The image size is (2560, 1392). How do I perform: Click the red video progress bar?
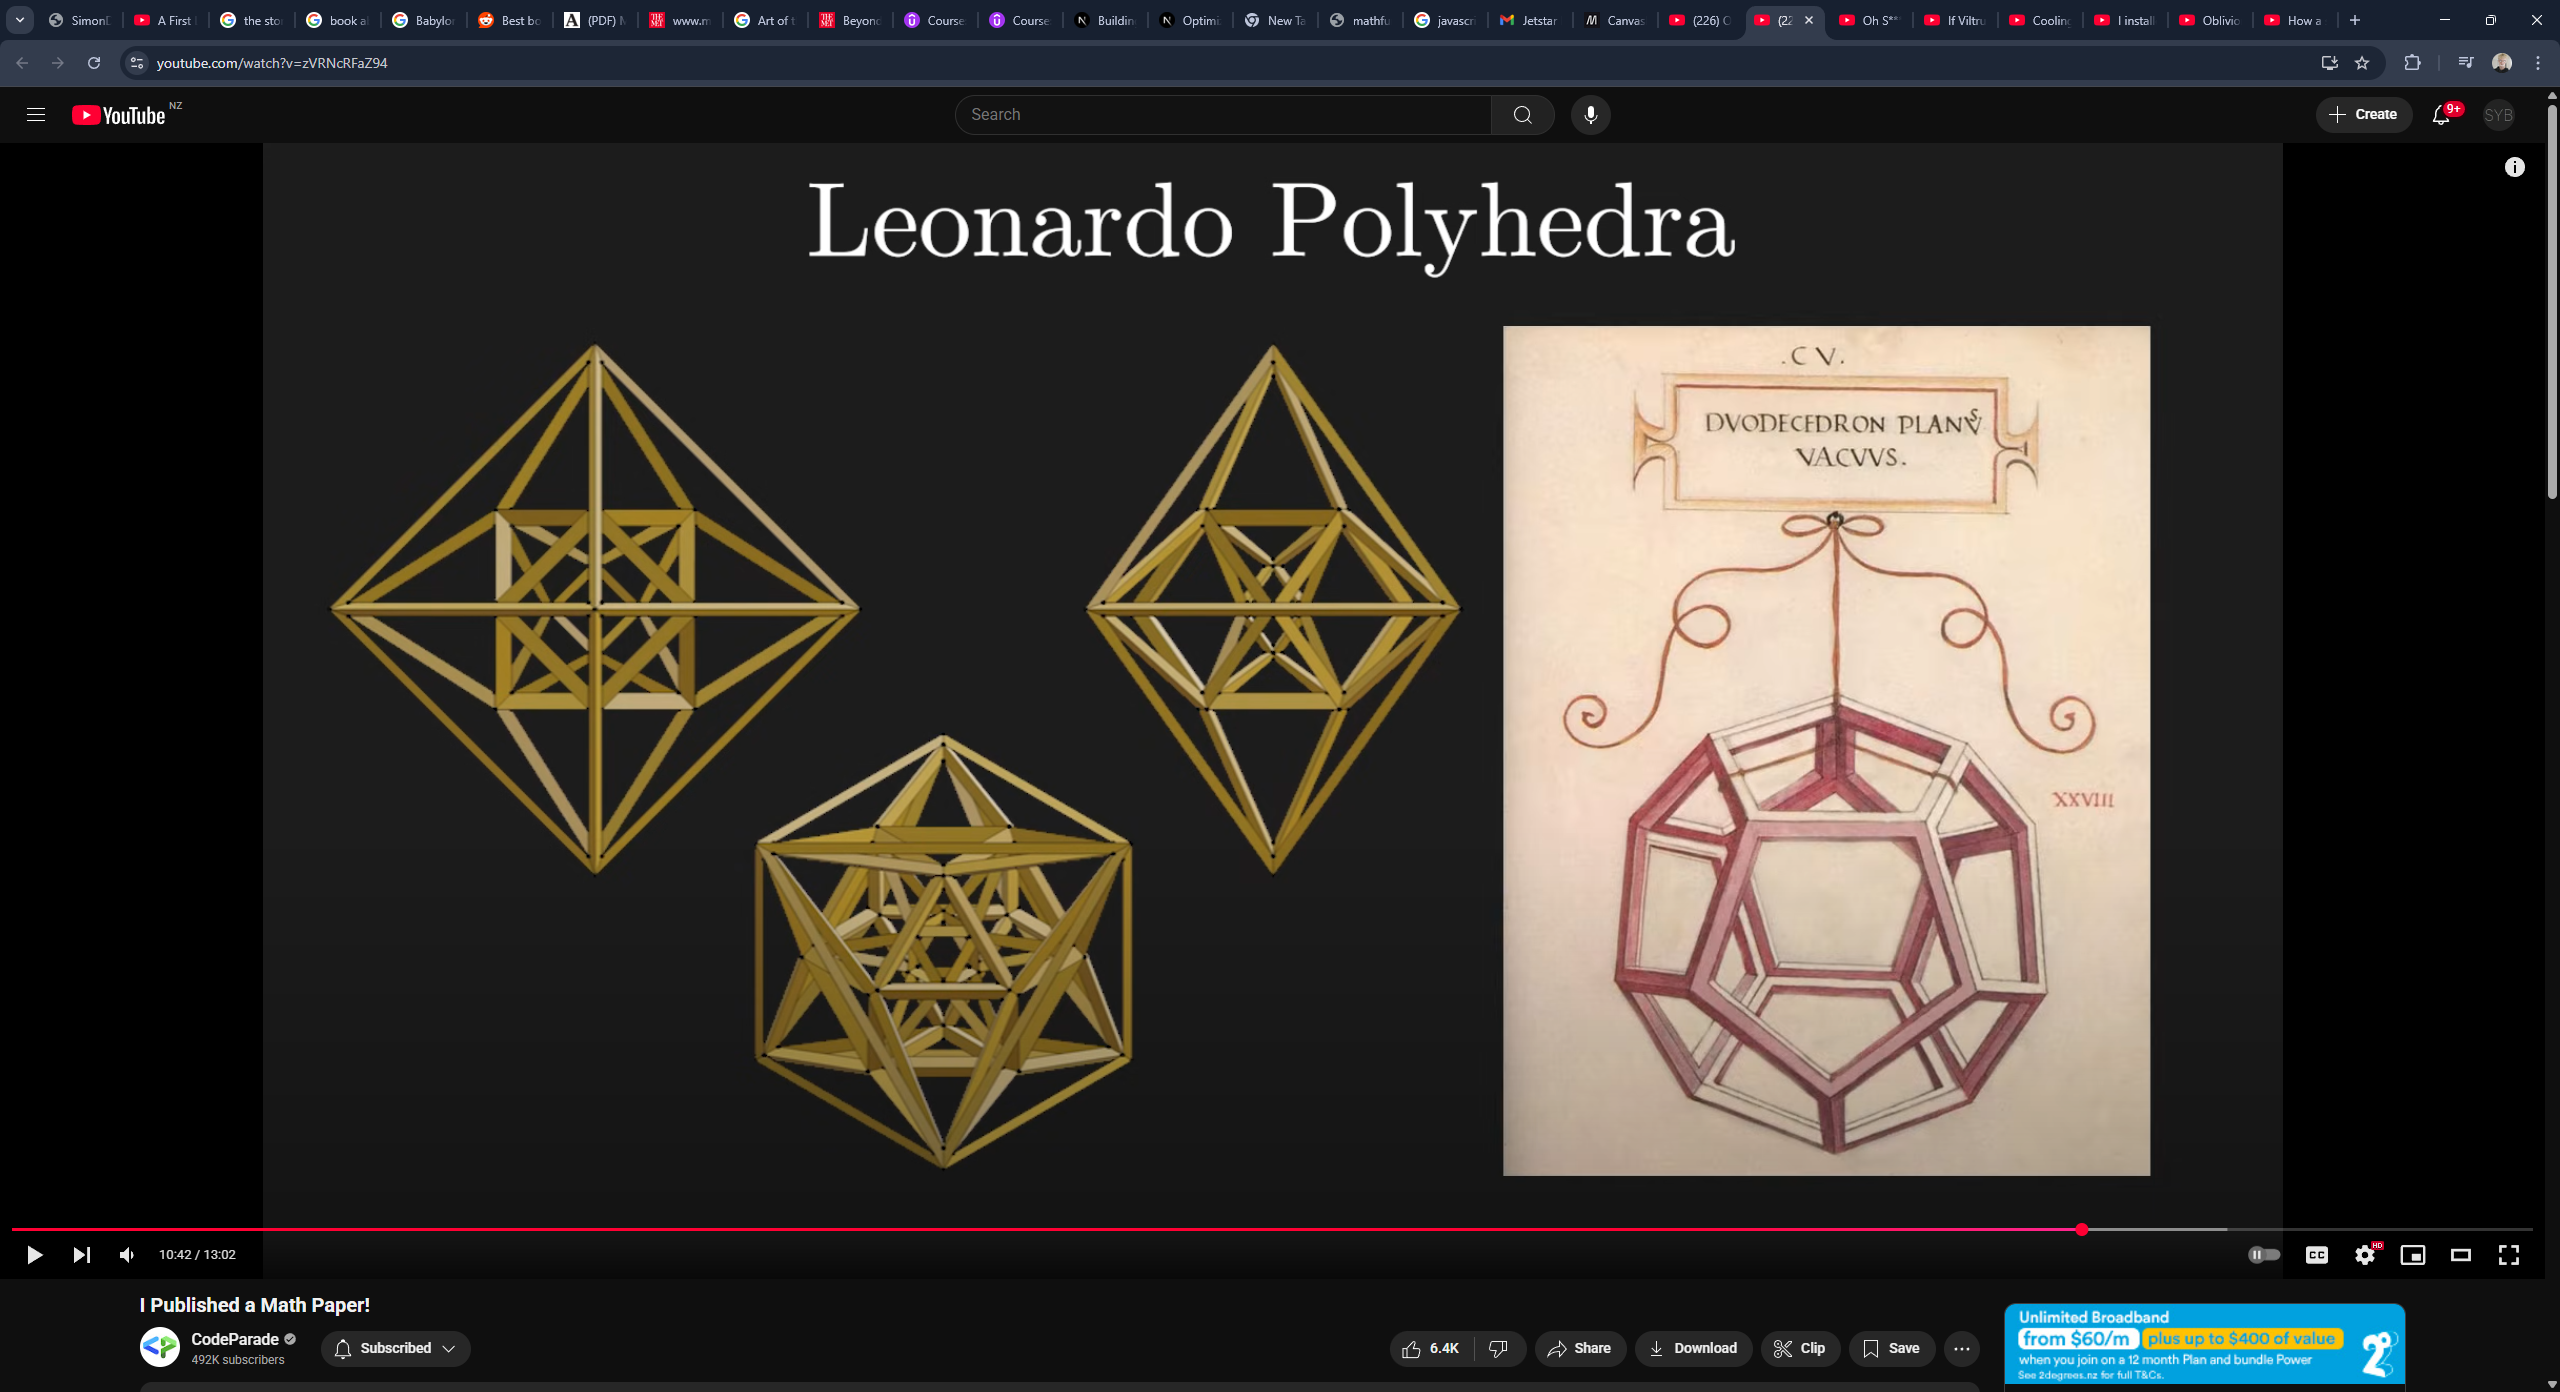1000,1229
